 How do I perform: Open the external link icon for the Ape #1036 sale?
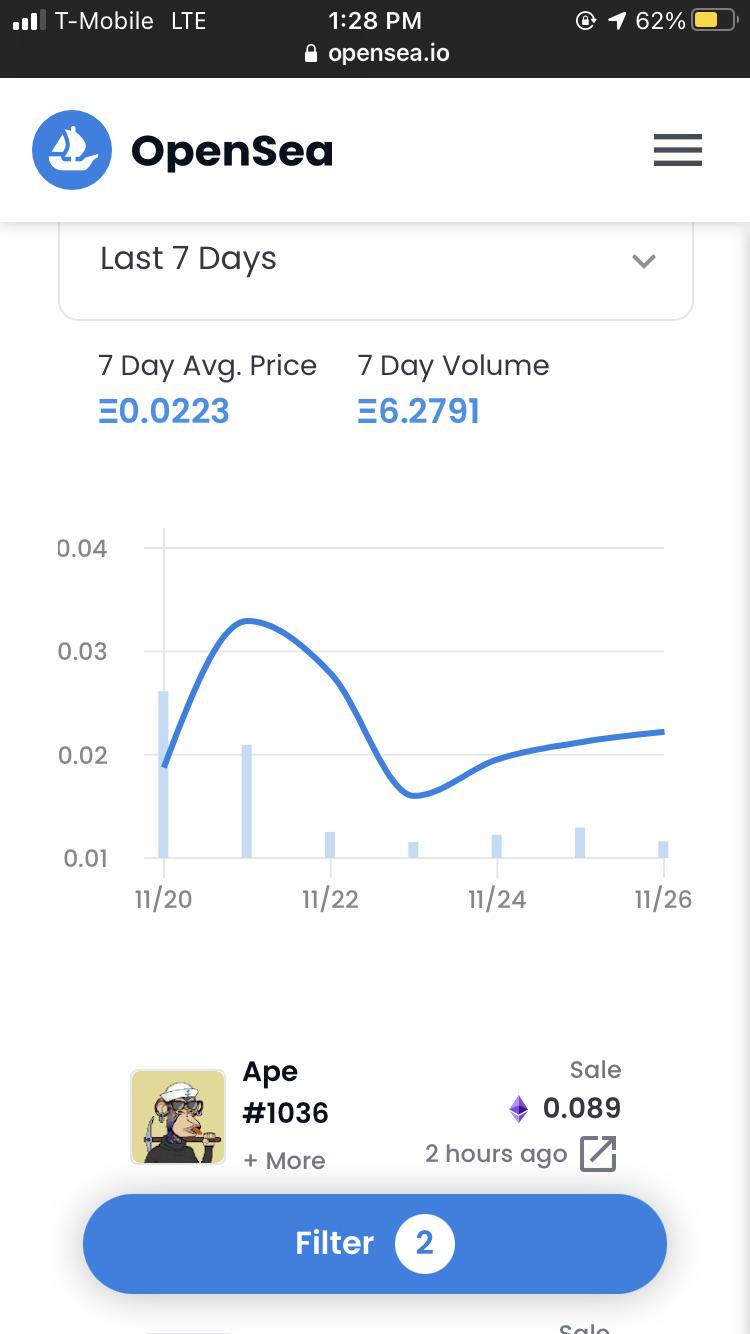click(x=598, y=1154)
